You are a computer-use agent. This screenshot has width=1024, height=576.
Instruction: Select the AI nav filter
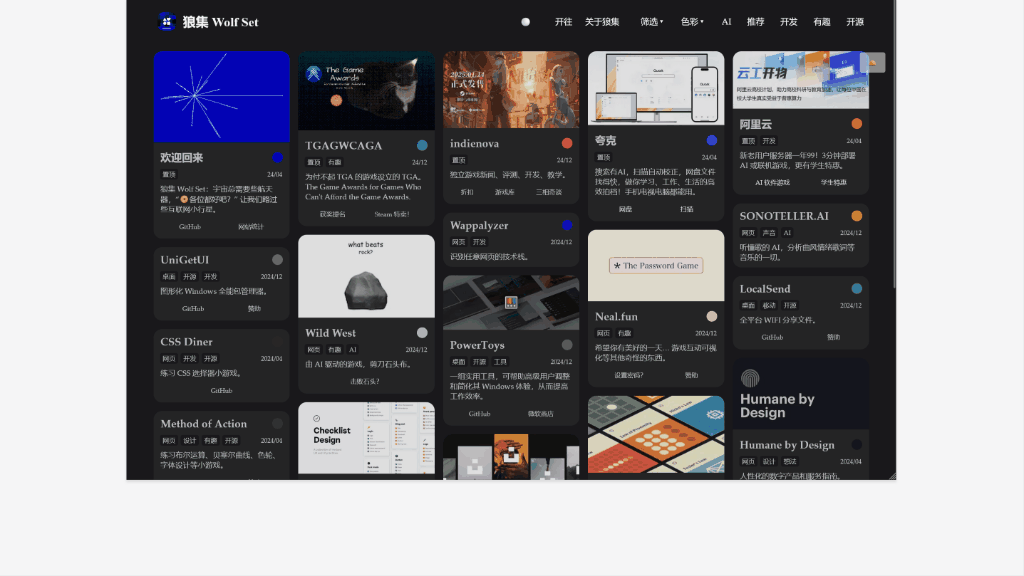[x=726, y=22]
